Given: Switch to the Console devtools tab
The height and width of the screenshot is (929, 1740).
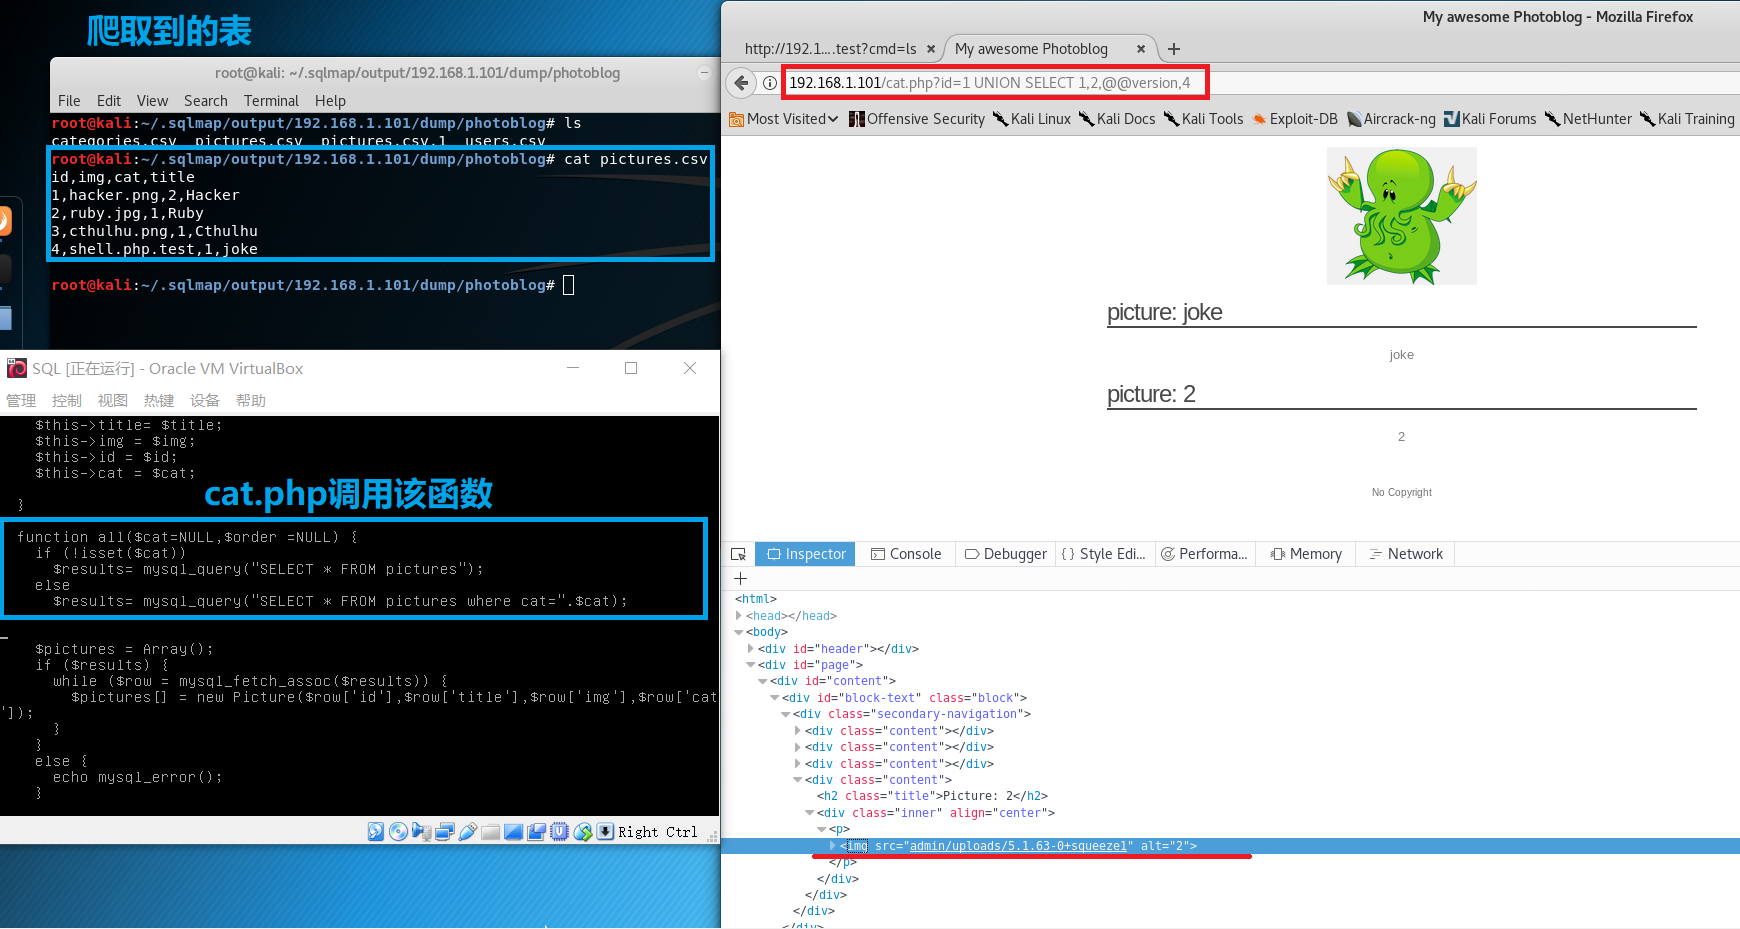Looking at the screenshot, I should (x=906, y=554).
